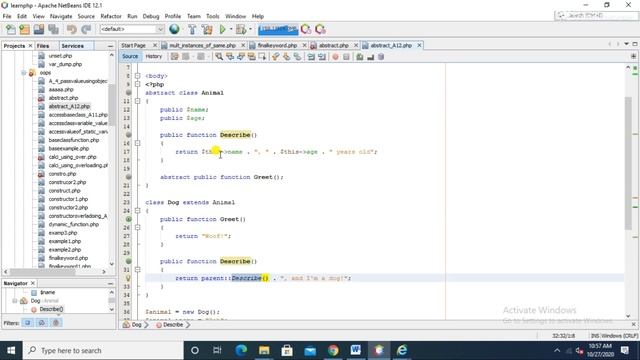Click the lightbulb hint on line 32
The width and height of the screenshot is (640, 360).
[128, 278]
